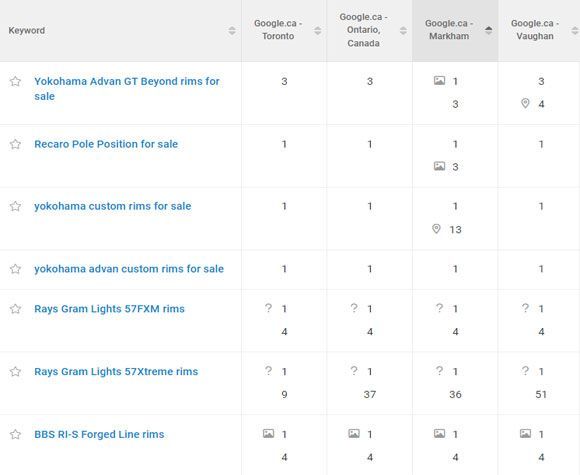Image resolution: width=580 pixels, height=475 pixels.
Task: Select Google.ca - Ontario, Canada column header
Action: (364, 30)
